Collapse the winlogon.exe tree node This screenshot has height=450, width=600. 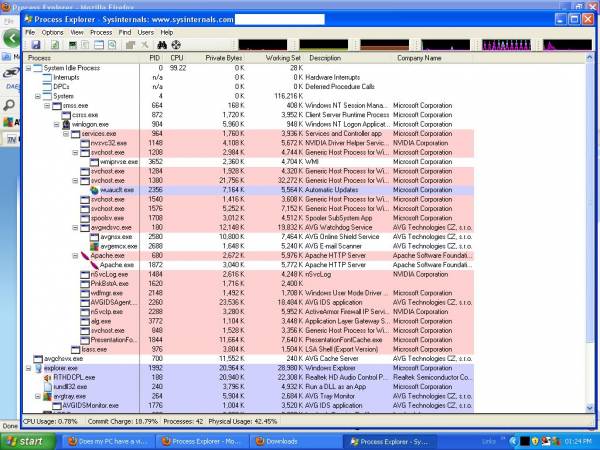[56, 124]
